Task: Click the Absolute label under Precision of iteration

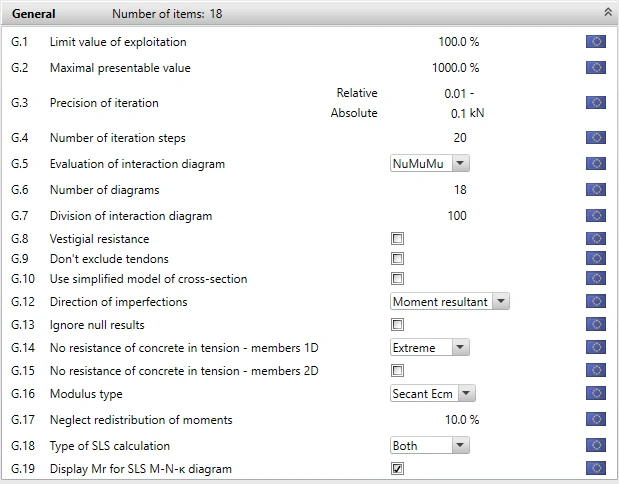Action: coord(354,113)
